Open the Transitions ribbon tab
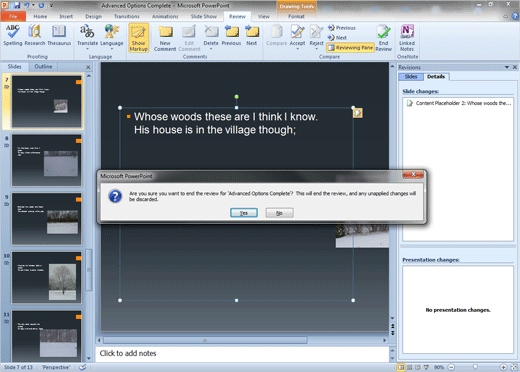The width and height of the screenshot is (520, 372). pos(127,16)
